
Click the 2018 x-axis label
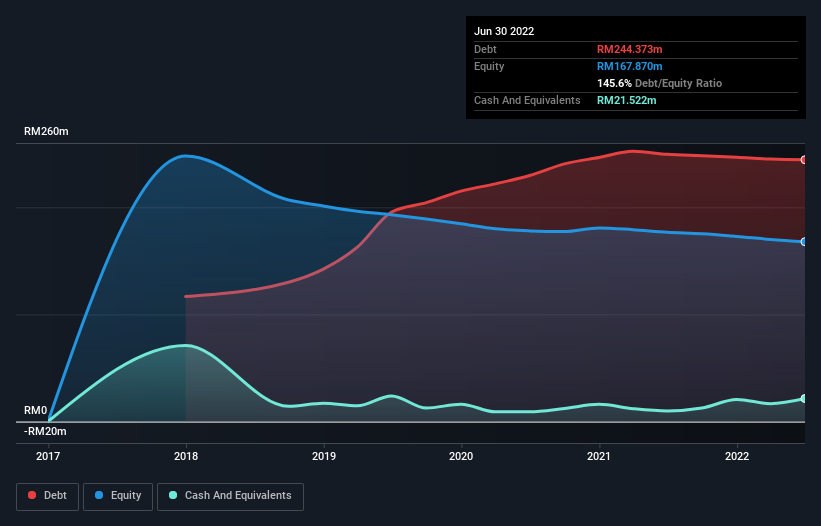pos(186,456)
